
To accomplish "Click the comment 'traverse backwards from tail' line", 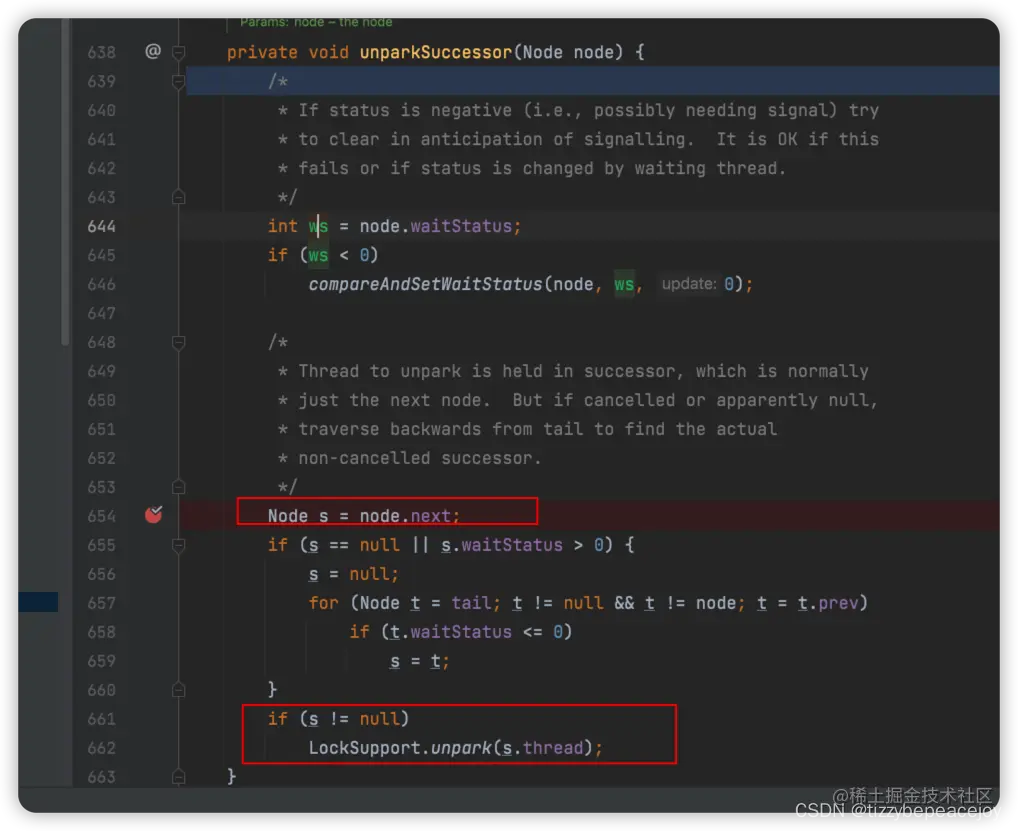I will (527, 429).
